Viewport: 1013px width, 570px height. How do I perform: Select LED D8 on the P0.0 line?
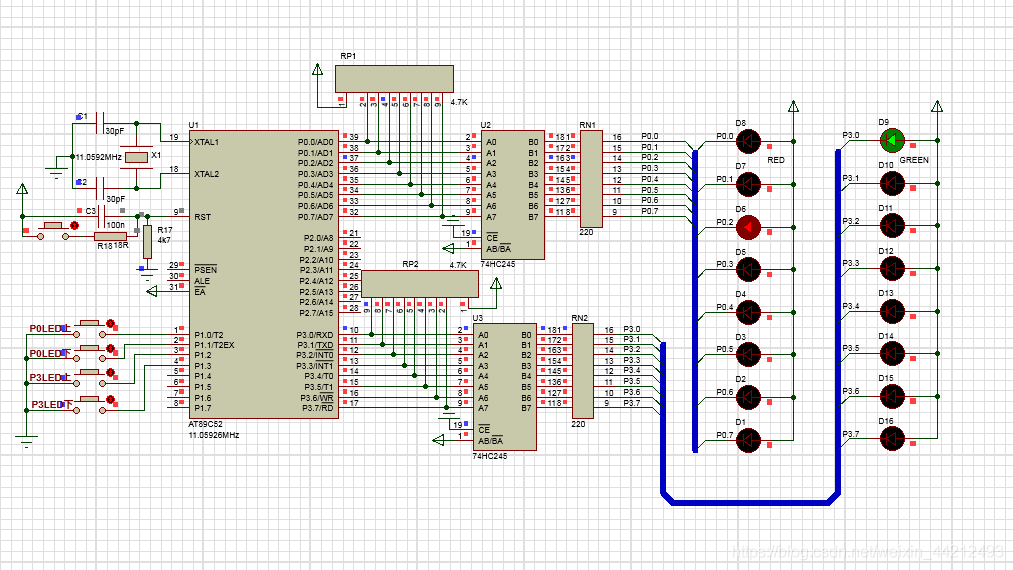pyautogui.click(x=748, y=141)
